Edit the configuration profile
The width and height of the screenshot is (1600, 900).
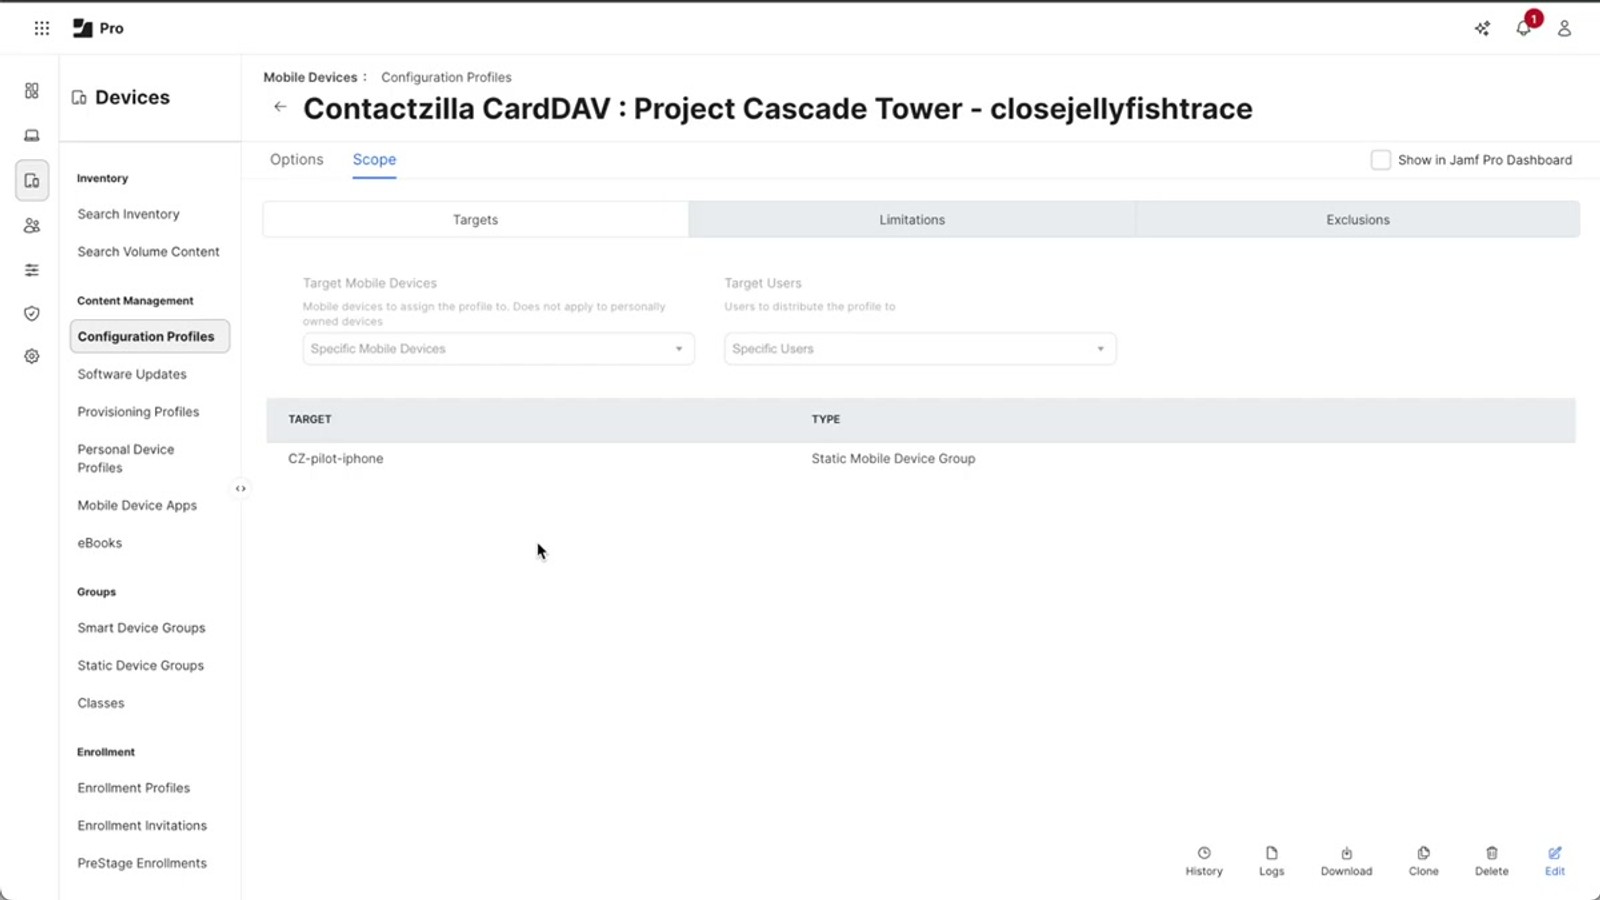[x=1554, y=861]
